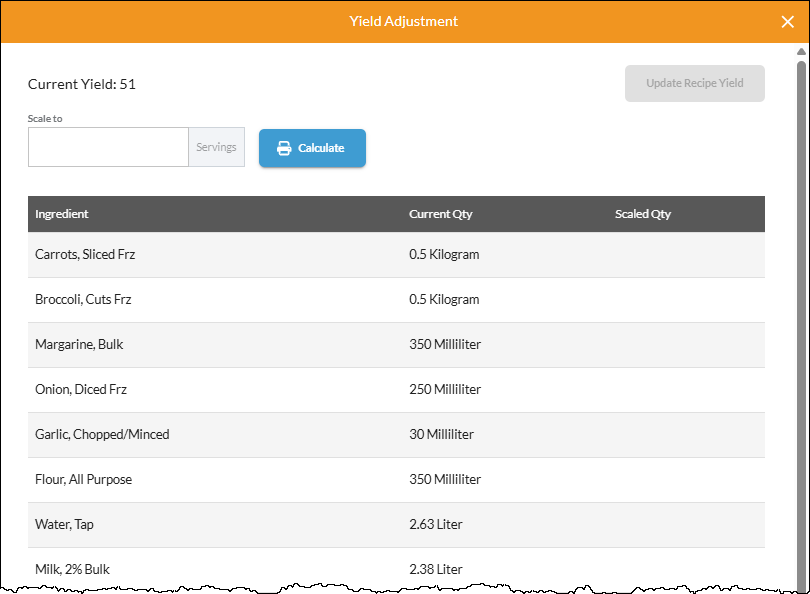The height and width of the screenshot is (594, 810).
Task: Click the Calculate button
Action: (312, 148)
